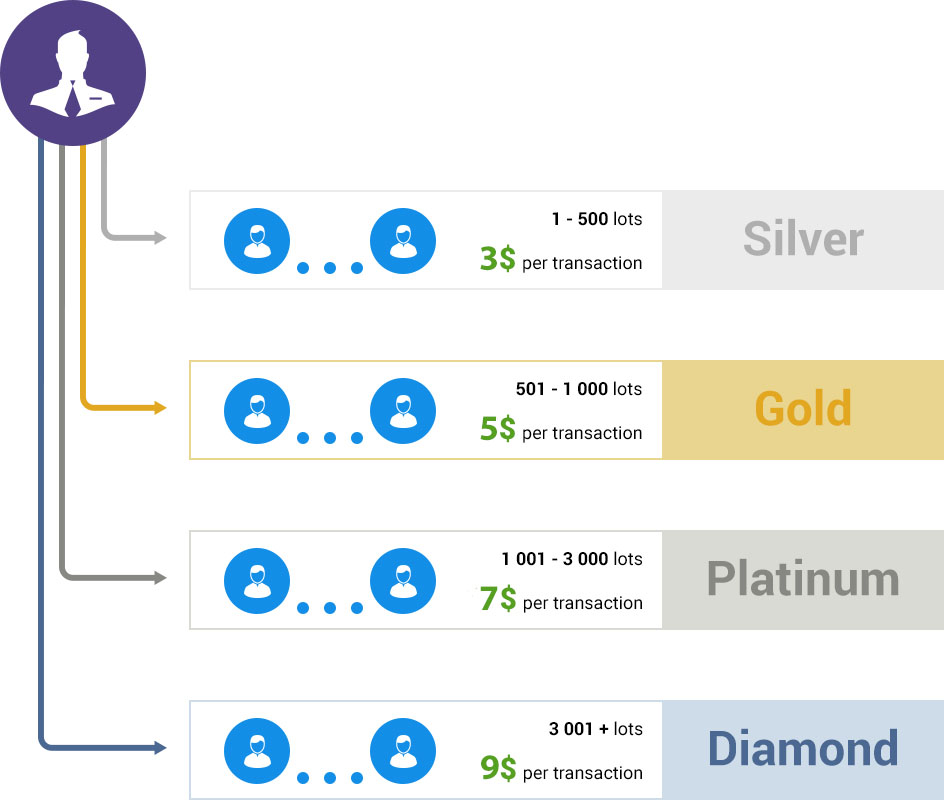This screenshot has height=800, width=945.
Task: Click the first user icon in Silver row
Action: point(257,241)
